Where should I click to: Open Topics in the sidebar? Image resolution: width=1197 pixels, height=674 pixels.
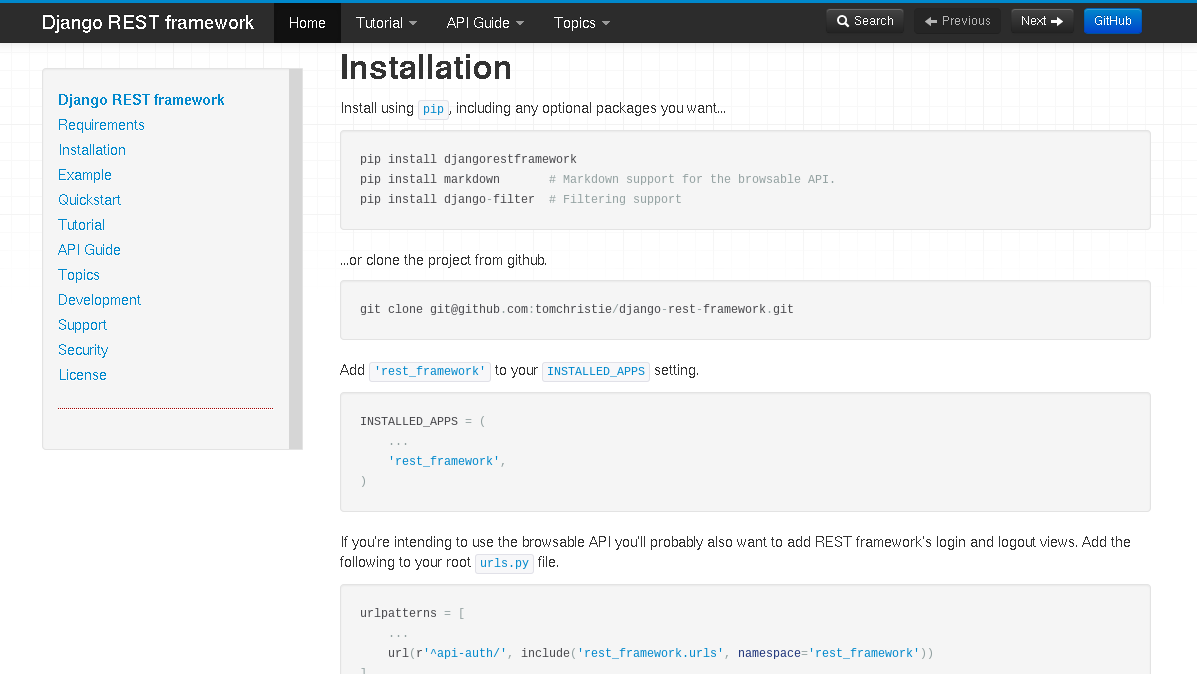click(79, 275)
